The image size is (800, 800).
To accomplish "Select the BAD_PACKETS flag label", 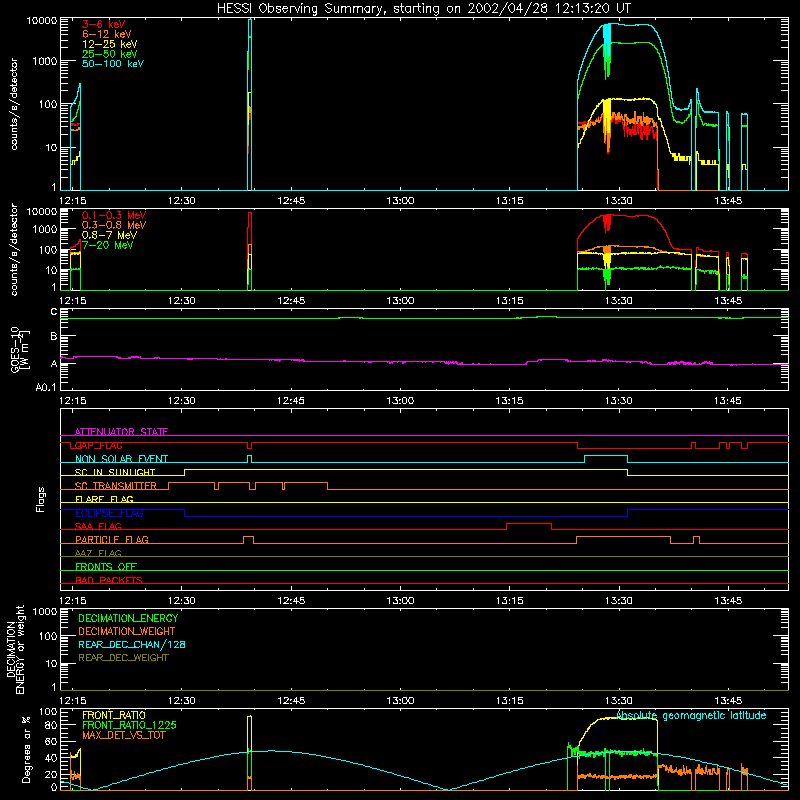I will point(109,580).
